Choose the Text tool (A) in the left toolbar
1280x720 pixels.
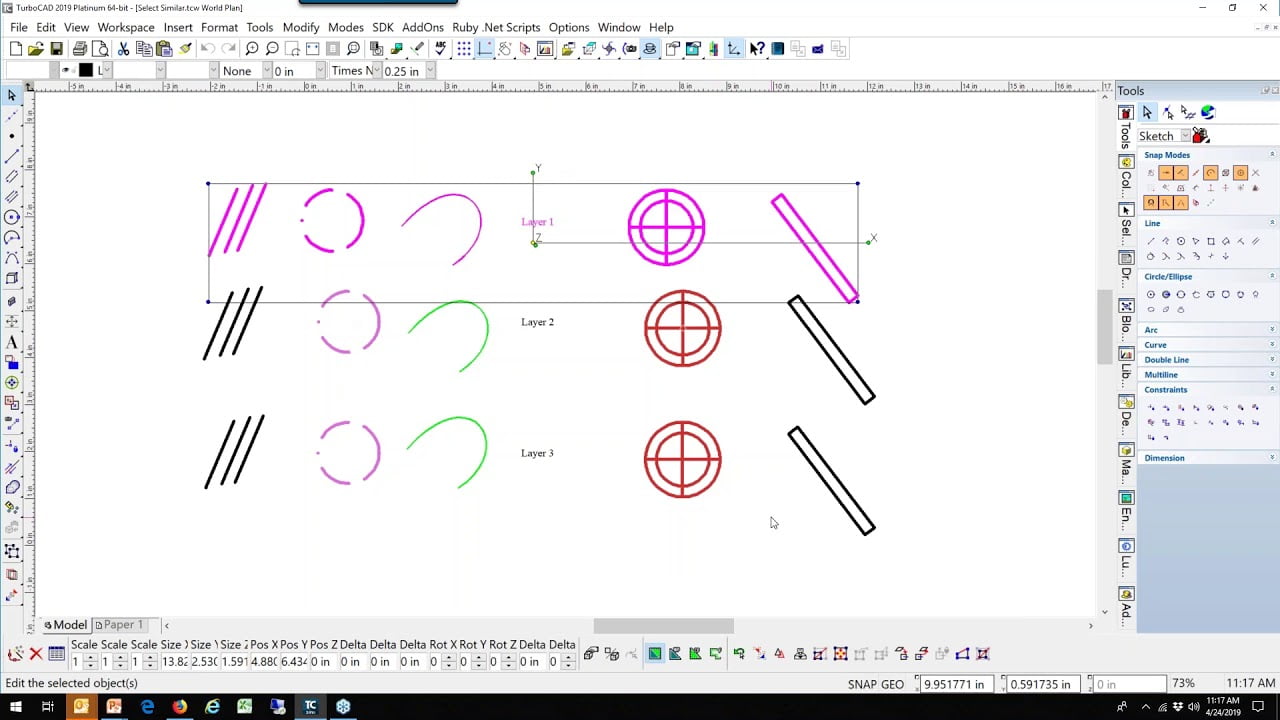click(x=12, y=343)
